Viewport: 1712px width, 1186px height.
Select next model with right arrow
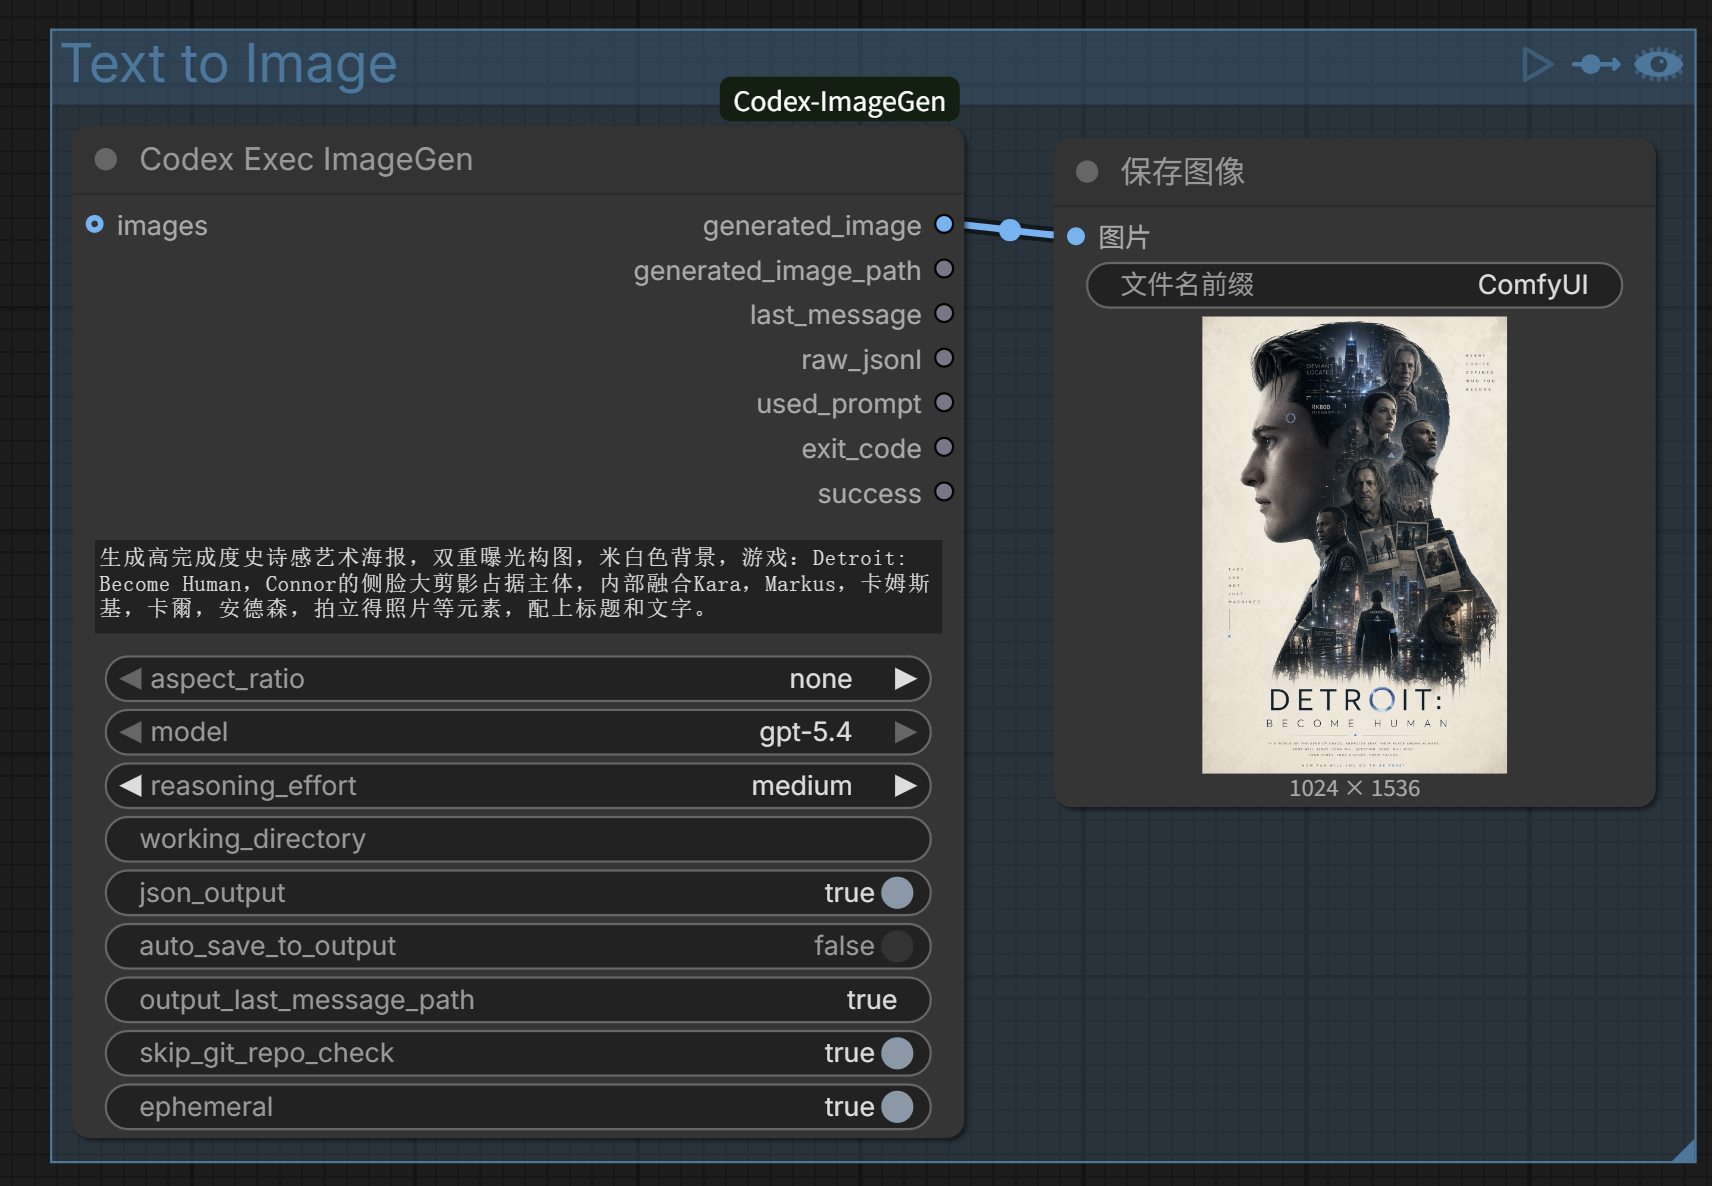click(905, 732)
